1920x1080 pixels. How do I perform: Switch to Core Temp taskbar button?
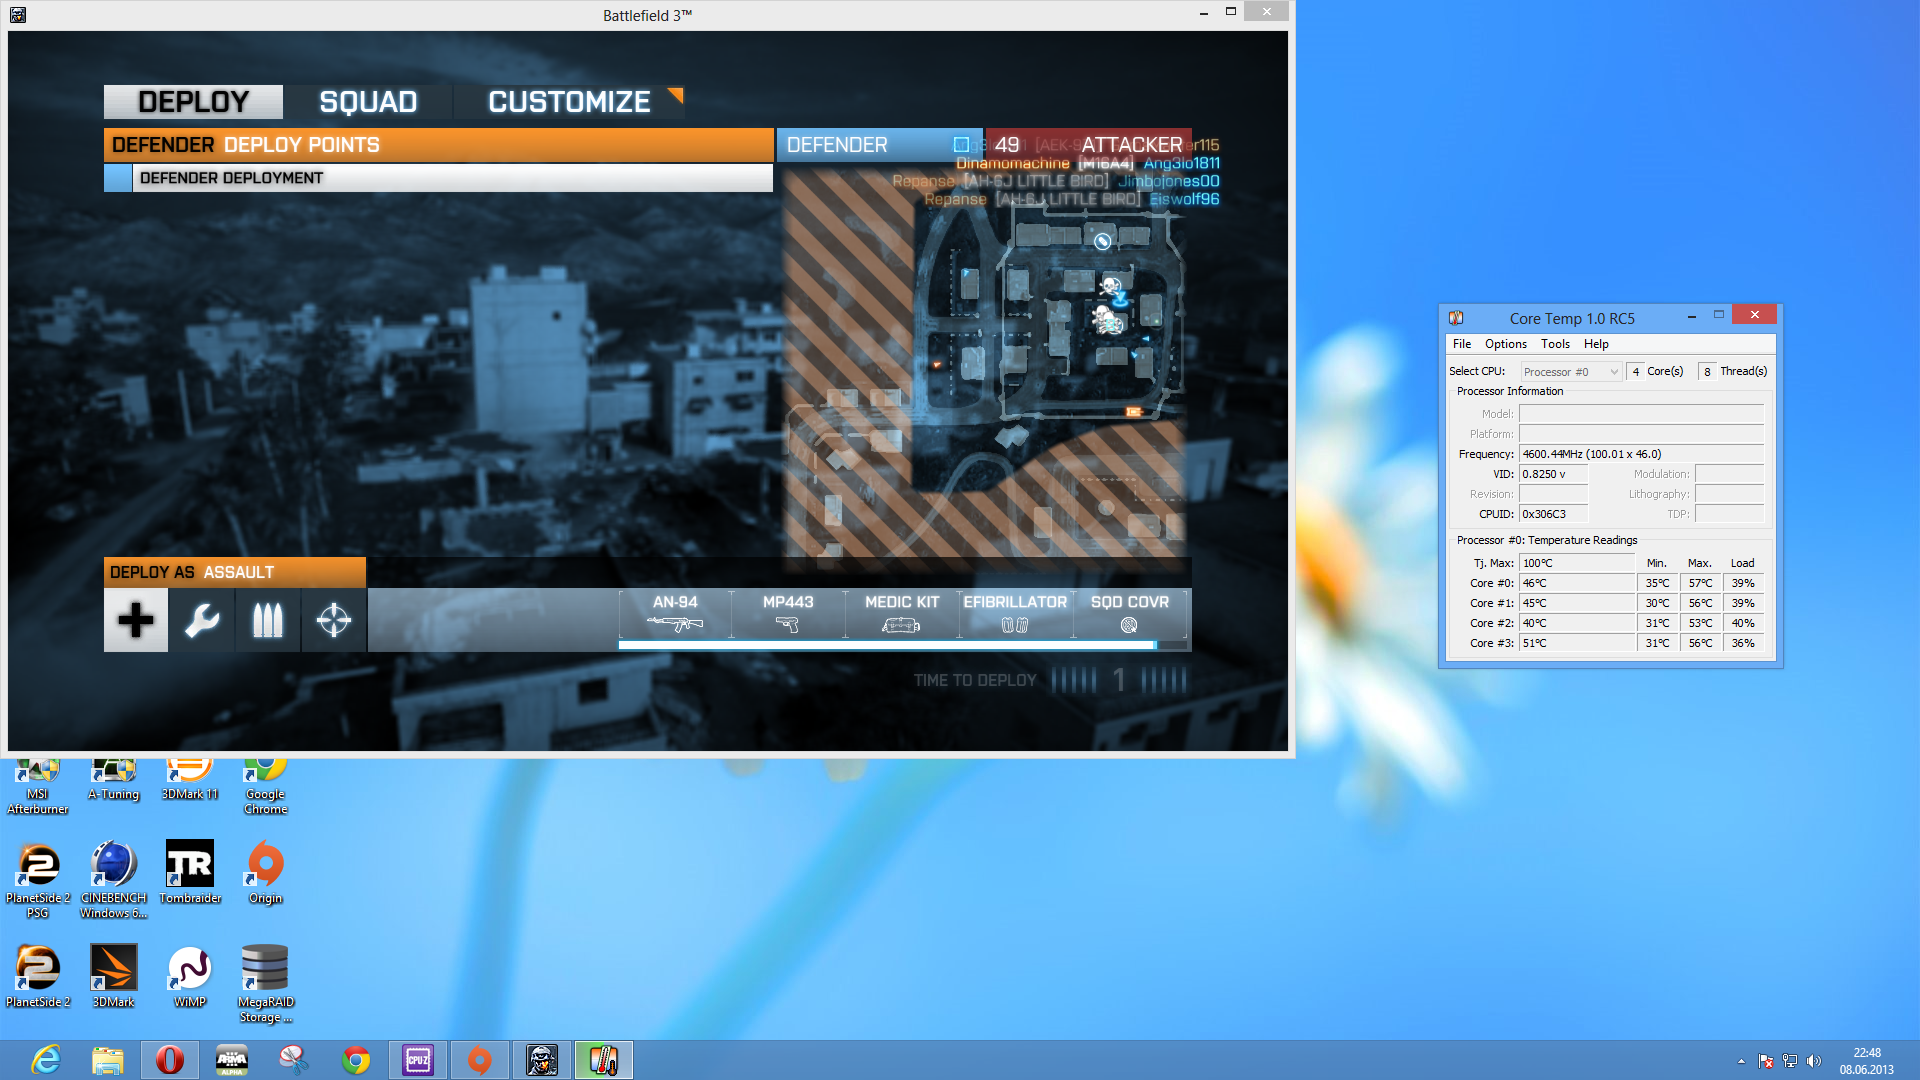click(603, 1060)
